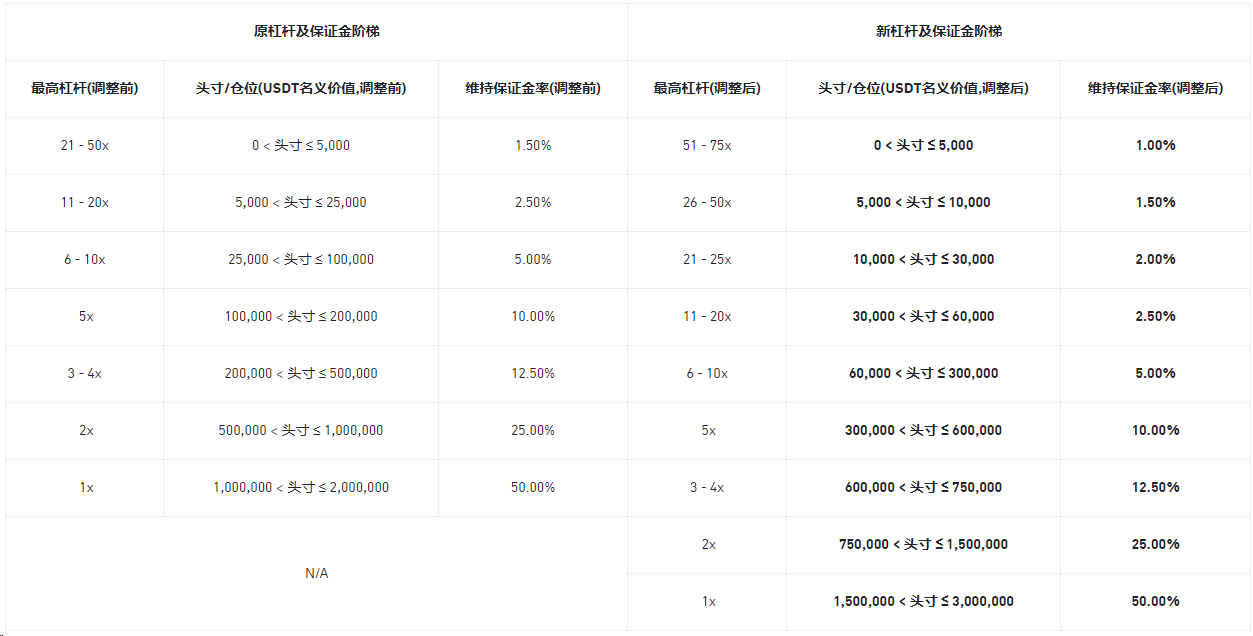1253x636 pixels.
Task: Click the 1.00% maintenance margin cell
Action: pyautogui.click(x=1155, y=145)
